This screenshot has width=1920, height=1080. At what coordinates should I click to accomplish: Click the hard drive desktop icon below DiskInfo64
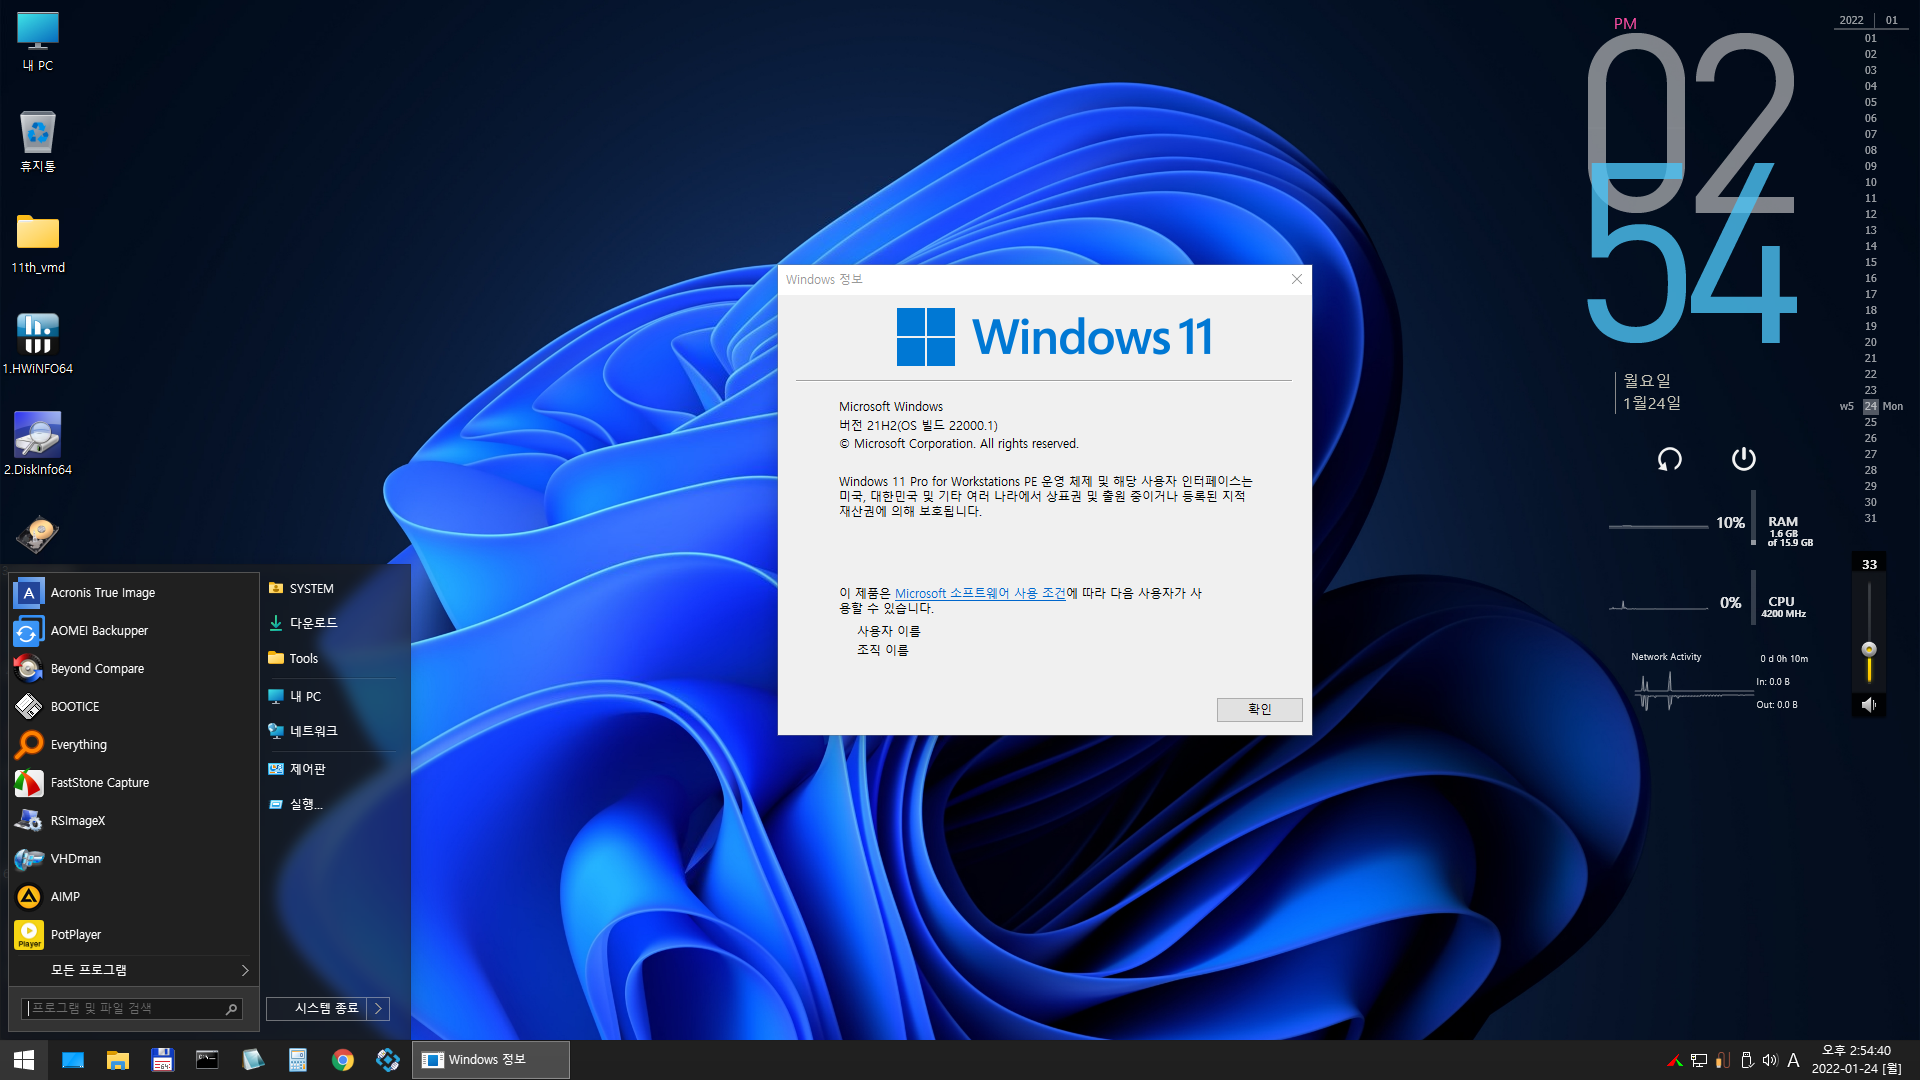[38, 535]
